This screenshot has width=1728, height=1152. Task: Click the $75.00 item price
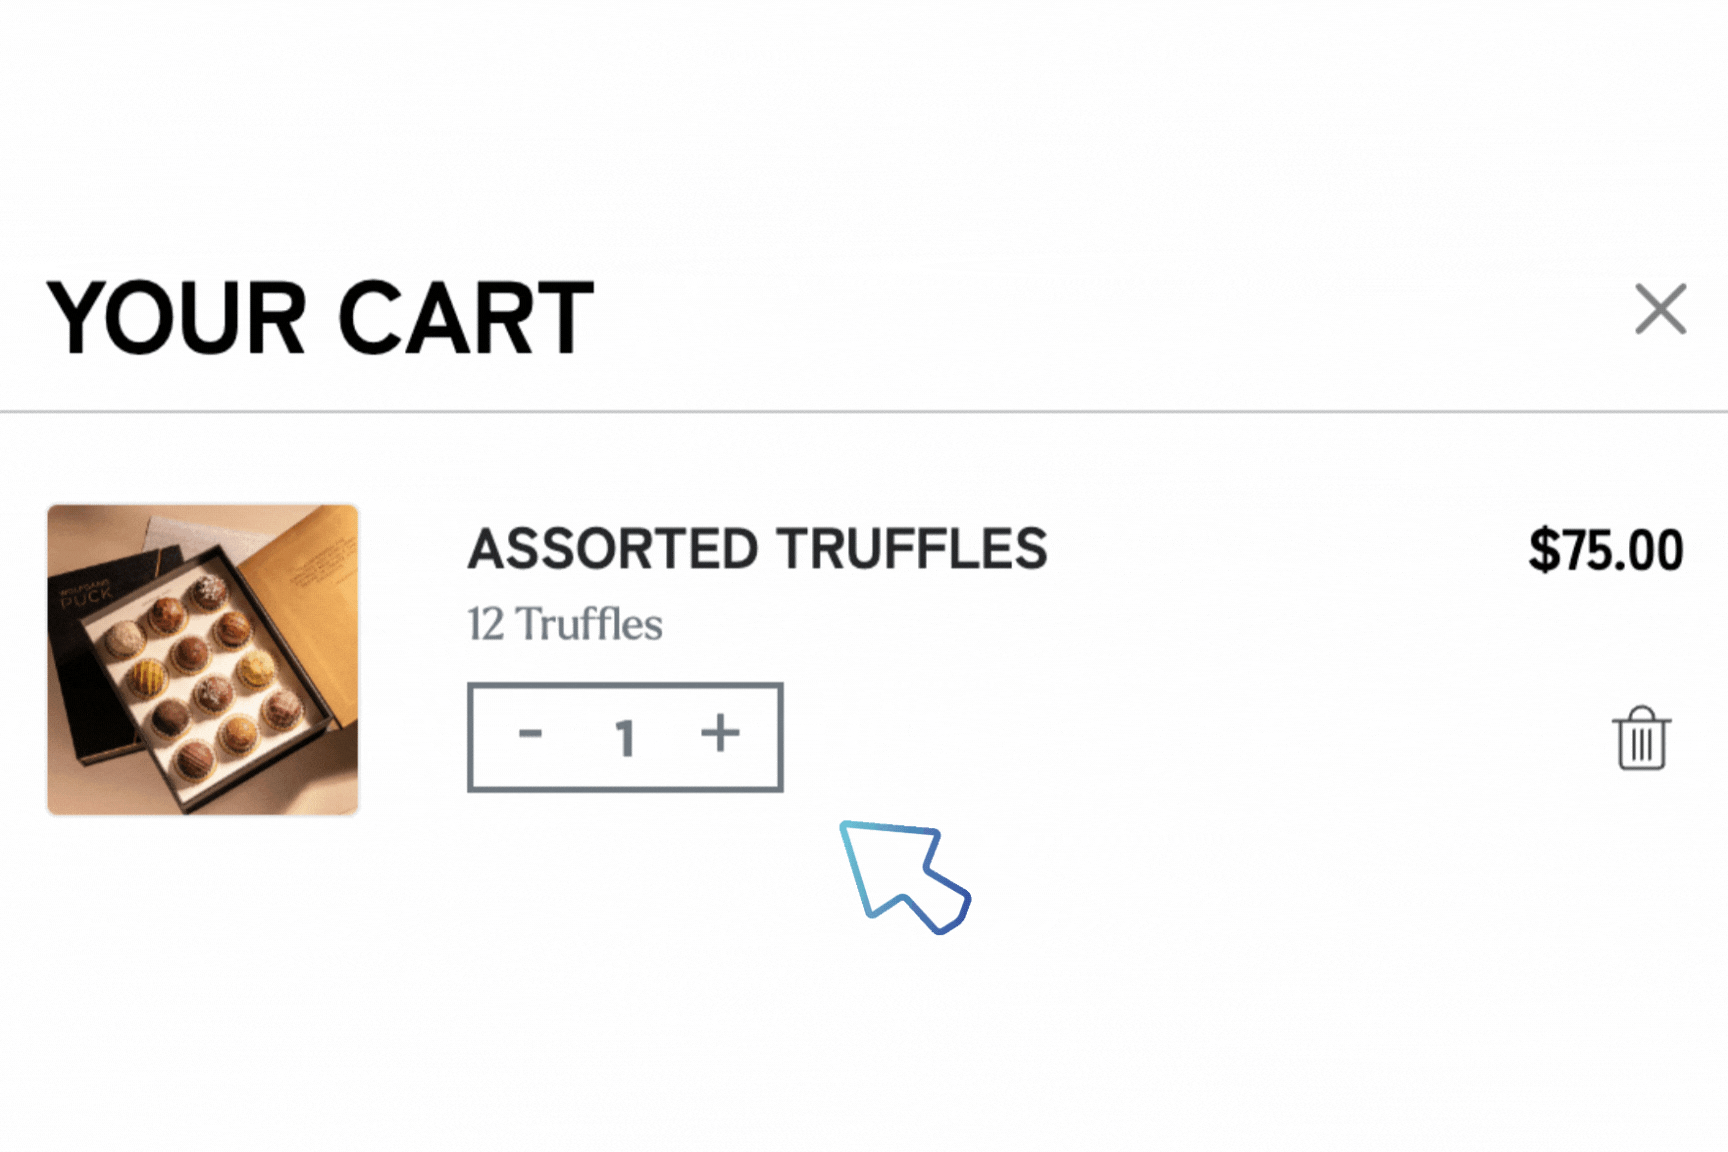pos(1606,550)
